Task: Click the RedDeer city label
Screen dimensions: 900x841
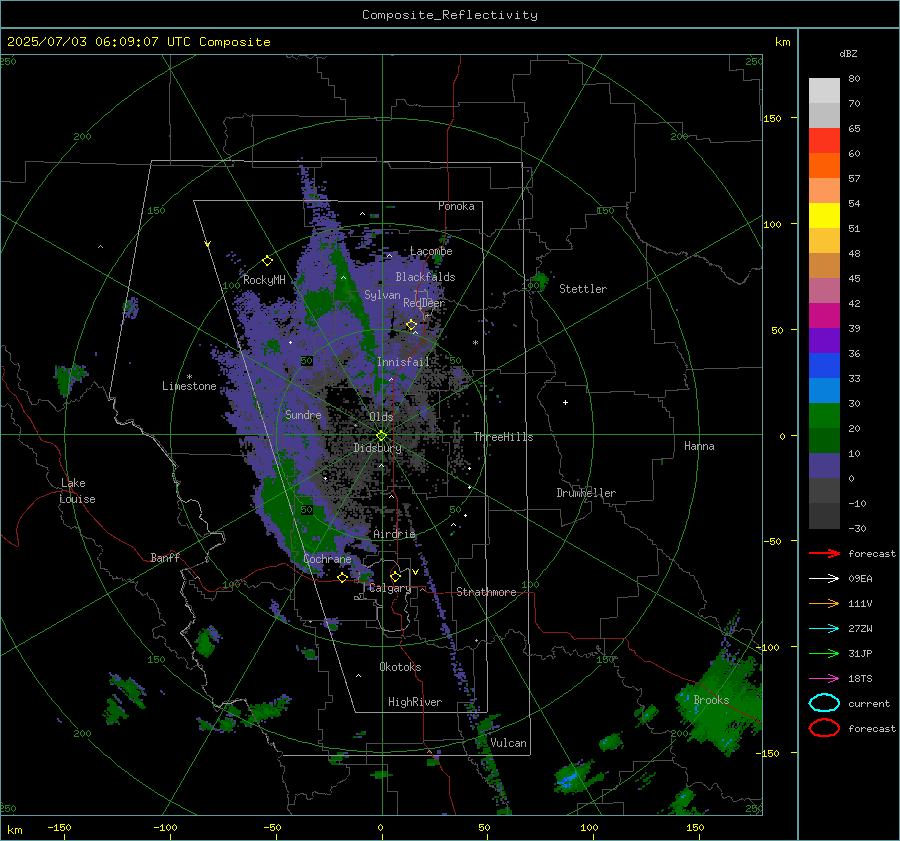Action: pos(424,303)
